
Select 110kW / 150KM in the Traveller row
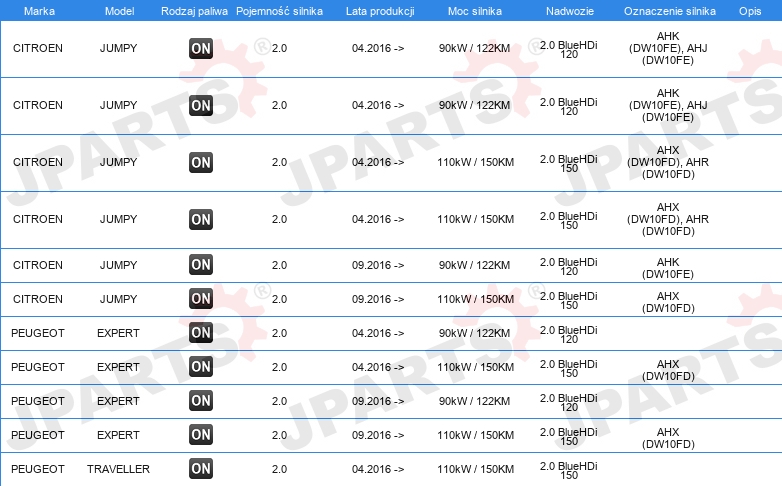click(x=475, y=469)
